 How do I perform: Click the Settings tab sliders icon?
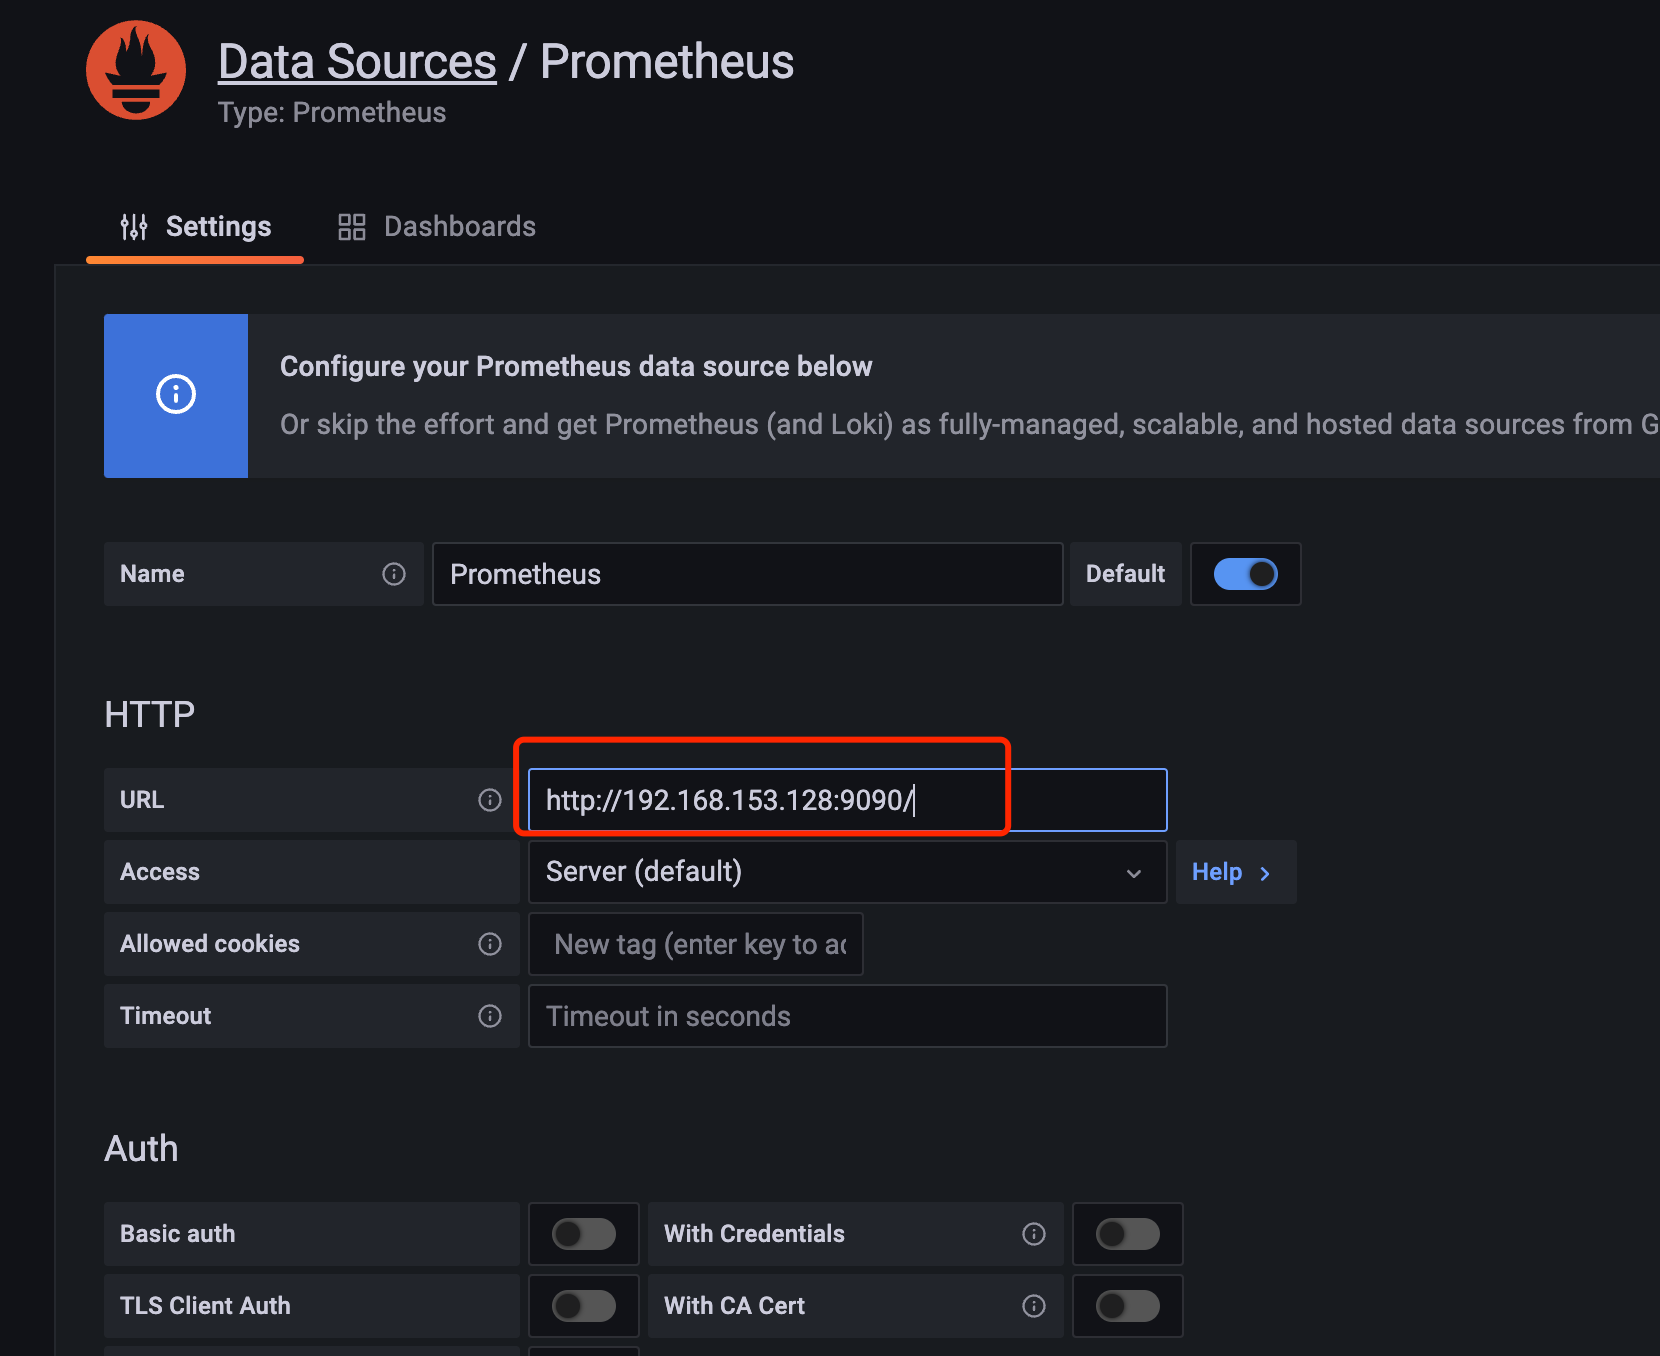(134, 227)
